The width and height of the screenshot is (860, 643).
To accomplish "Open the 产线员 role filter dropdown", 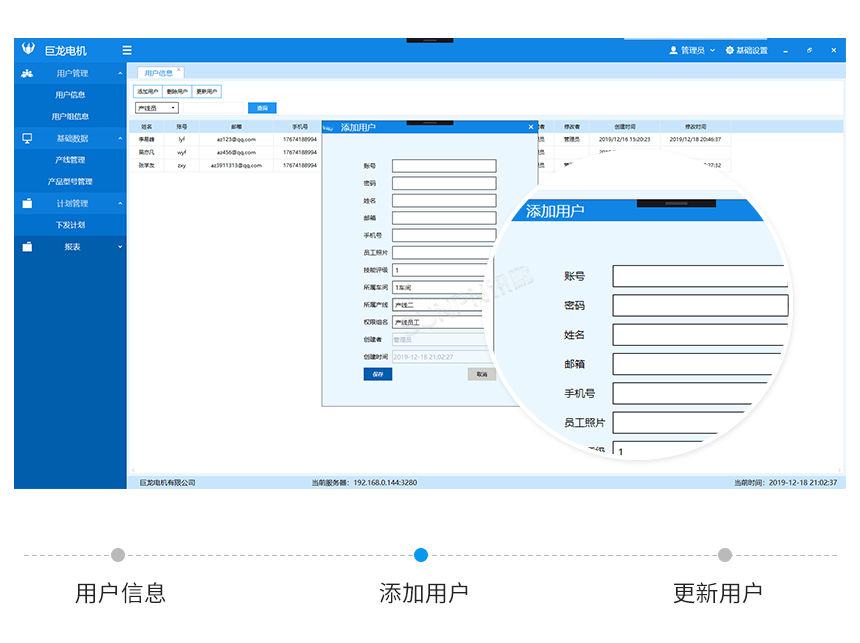I will (x=156, y=107).
